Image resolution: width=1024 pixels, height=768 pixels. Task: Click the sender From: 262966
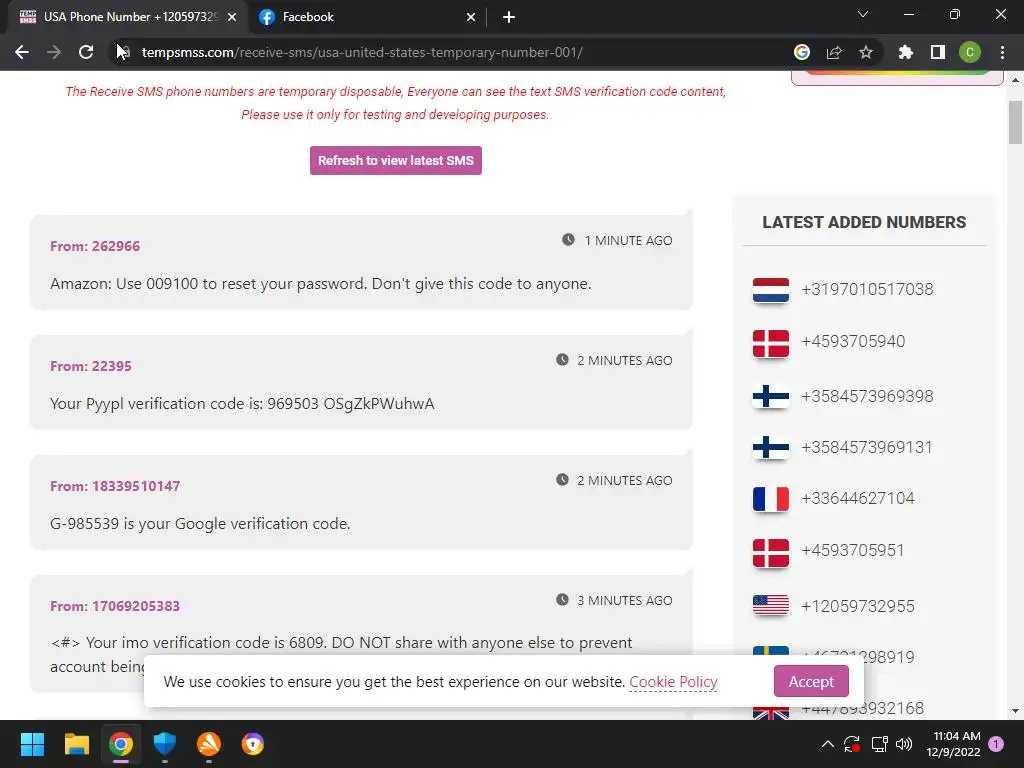click(95, 246)
